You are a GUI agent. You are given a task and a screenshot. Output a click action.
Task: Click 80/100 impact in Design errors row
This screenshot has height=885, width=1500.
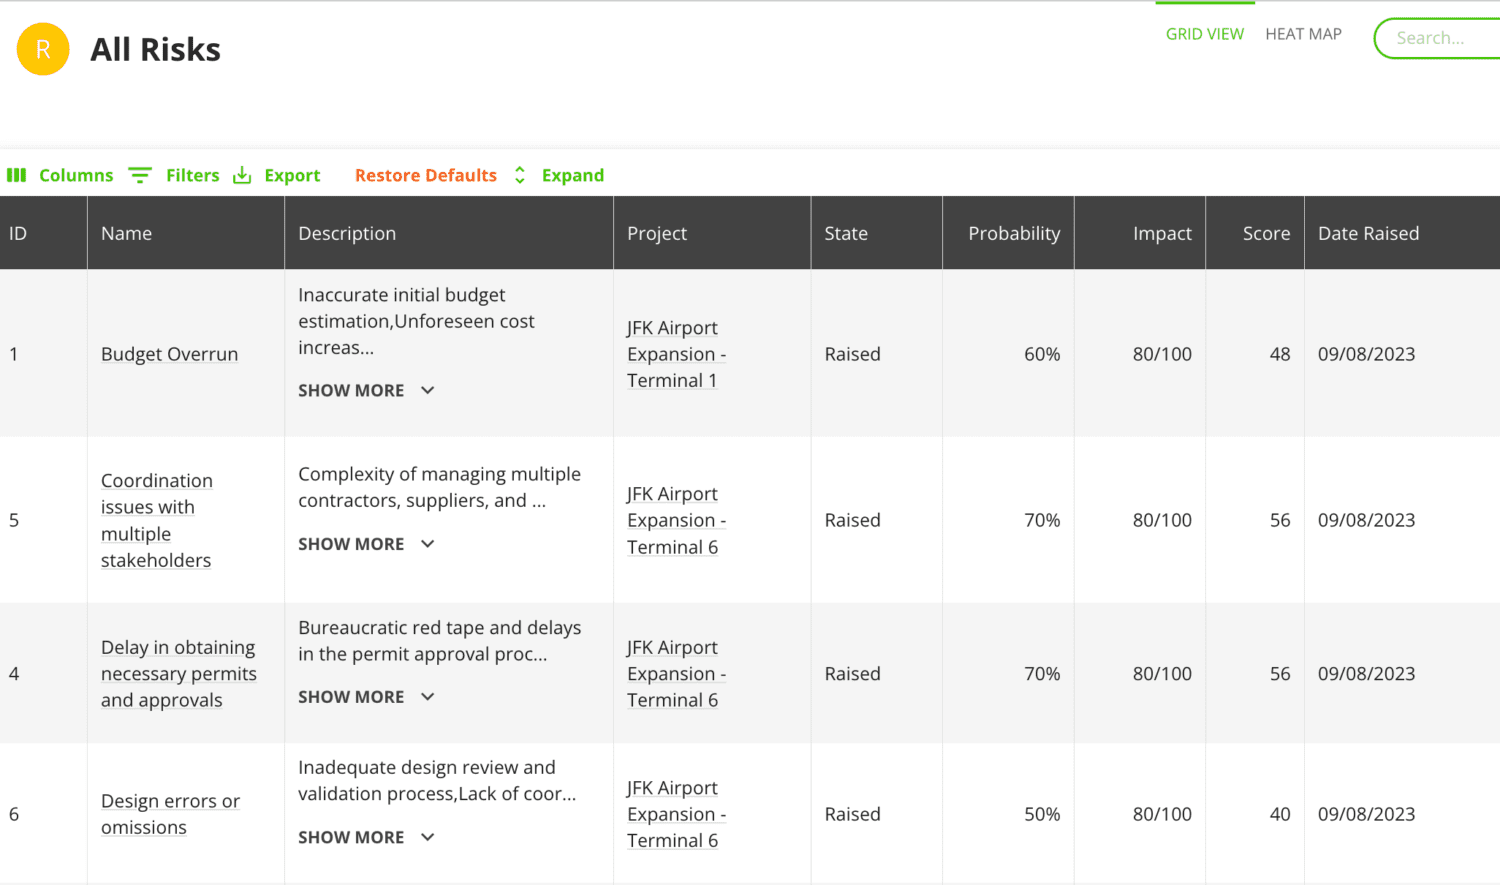(x=1162, y=814)
